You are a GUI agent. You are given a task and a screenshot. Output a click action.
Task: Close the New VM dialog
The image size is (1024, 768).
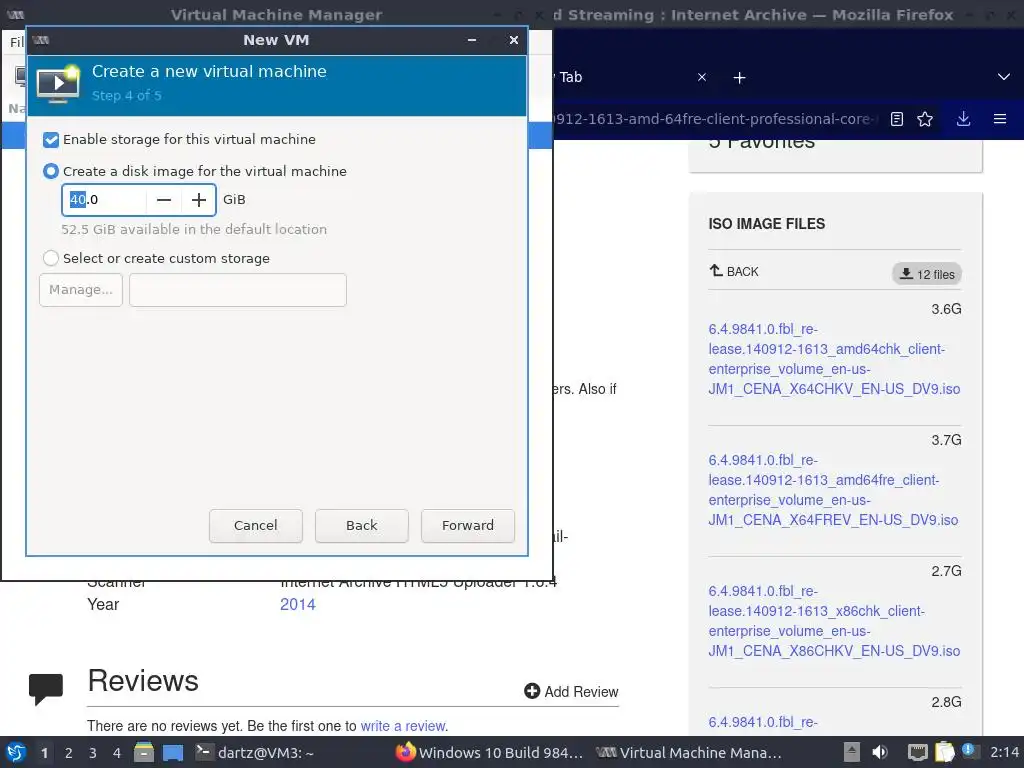click(514, 40)
